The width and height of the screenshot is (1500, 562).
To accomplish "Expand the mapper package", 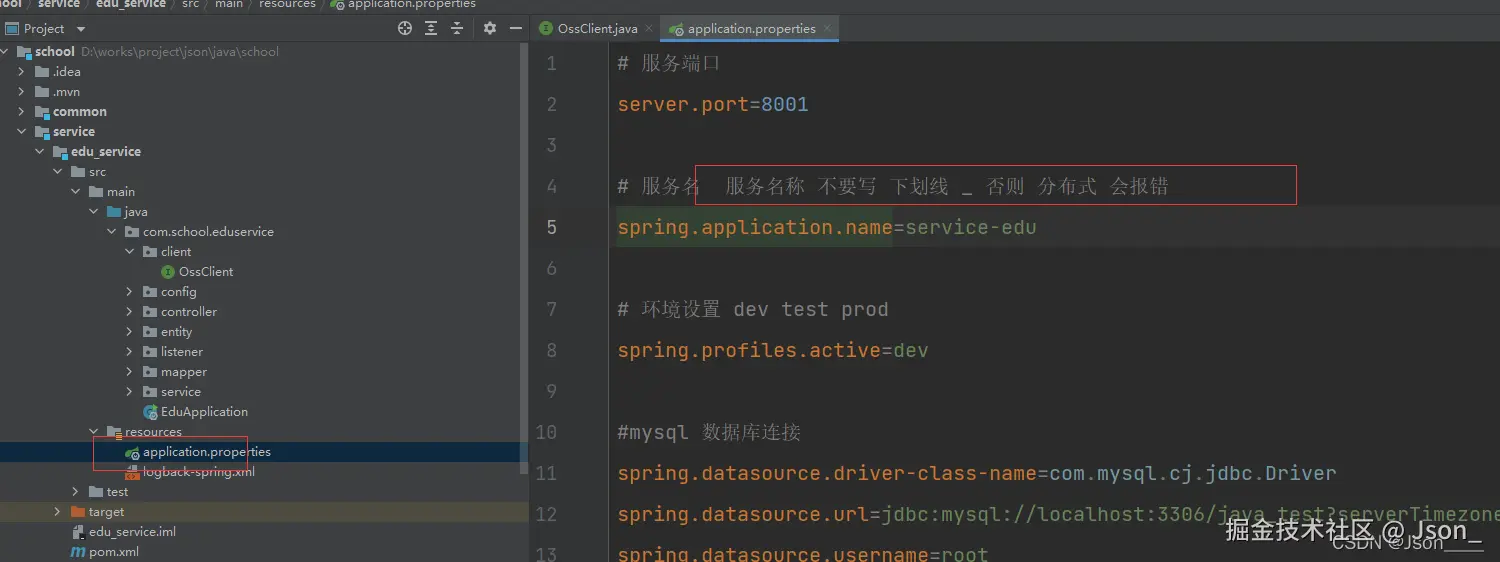I will click(130, 372).
